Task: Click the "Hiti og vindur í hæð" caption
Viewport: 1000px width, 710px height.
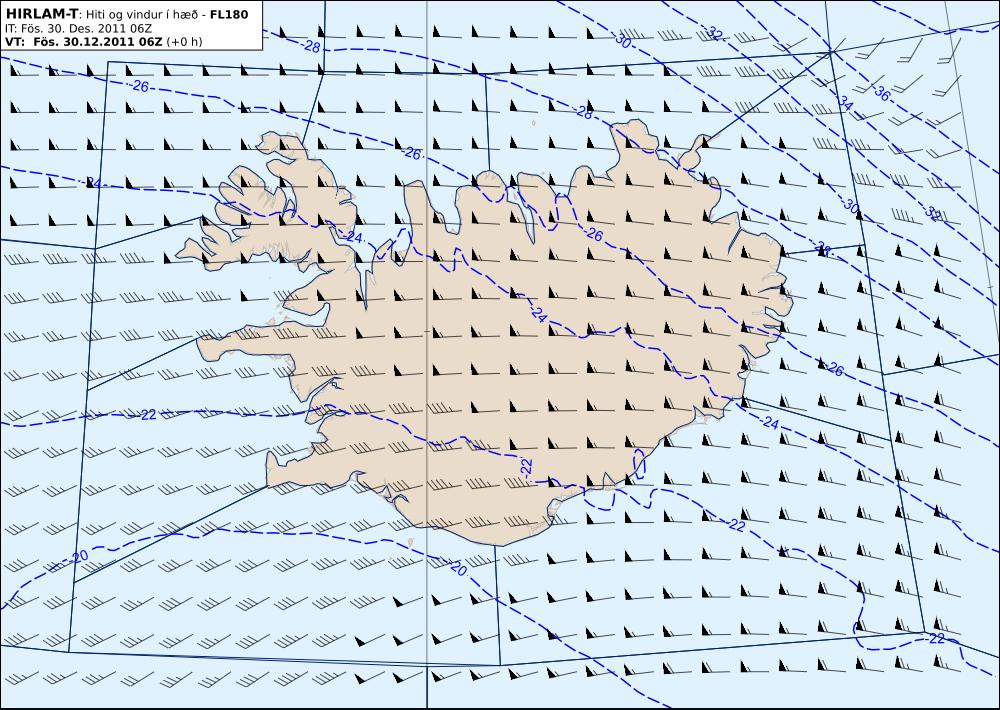Action: 142,14
